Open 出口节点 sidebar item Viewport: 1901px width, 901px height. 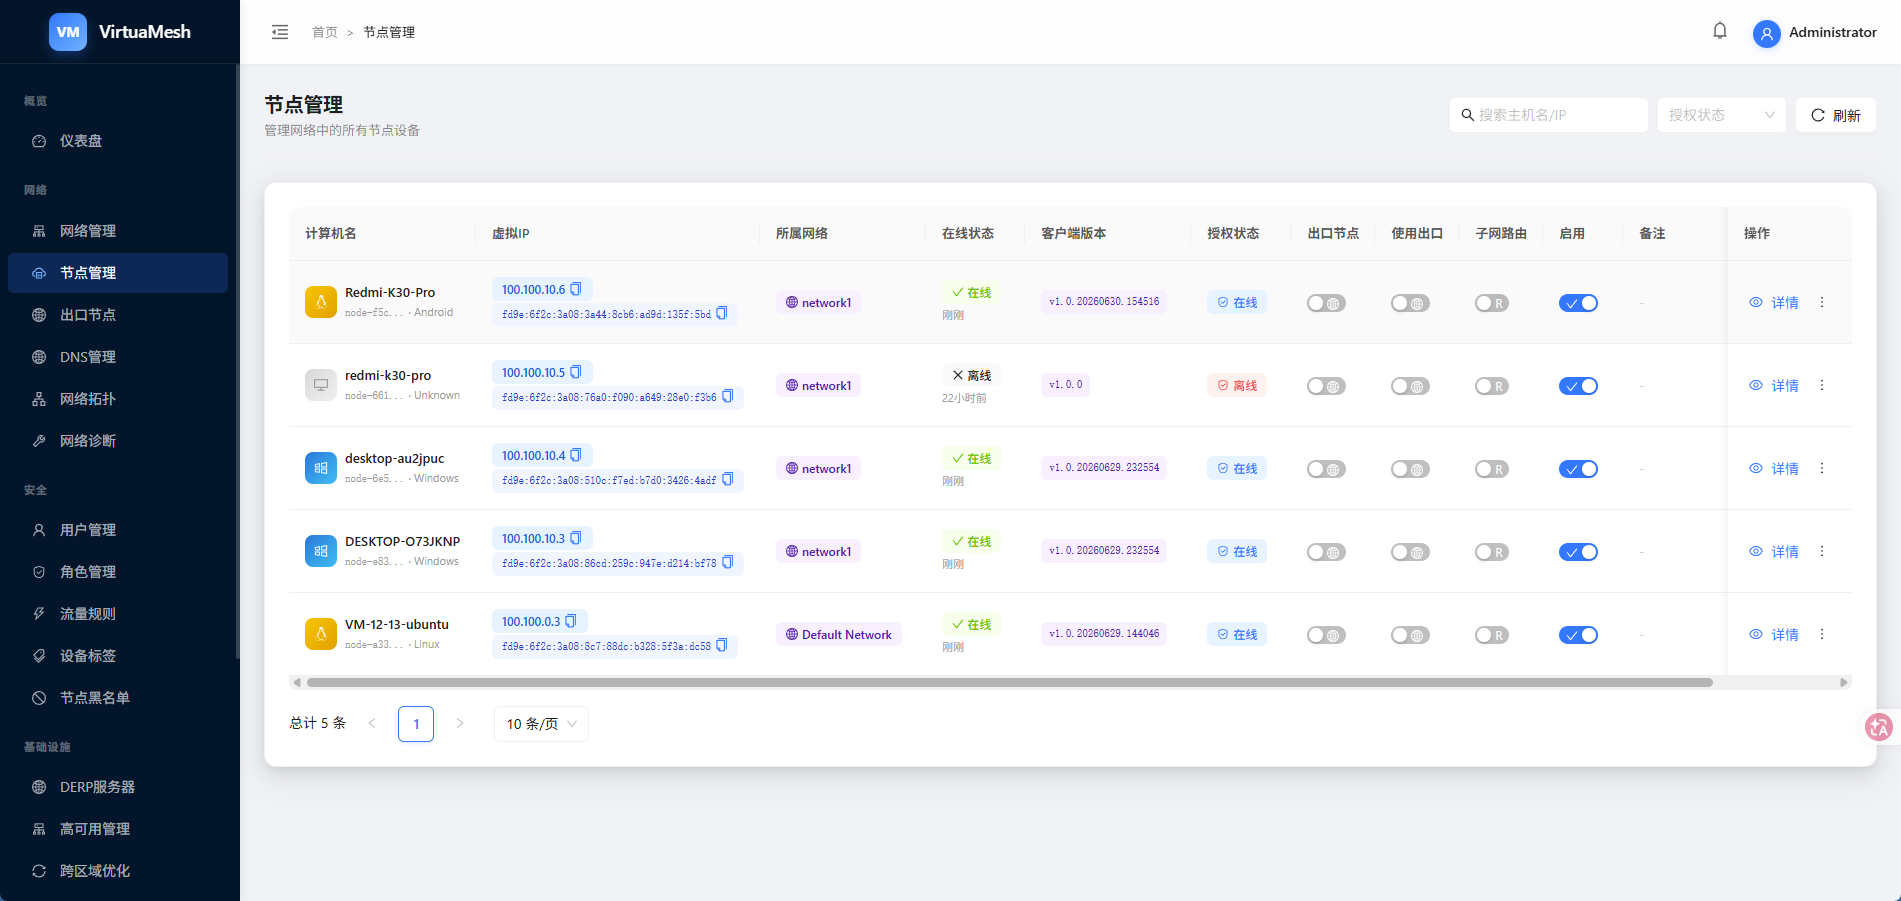click(118, 315)
